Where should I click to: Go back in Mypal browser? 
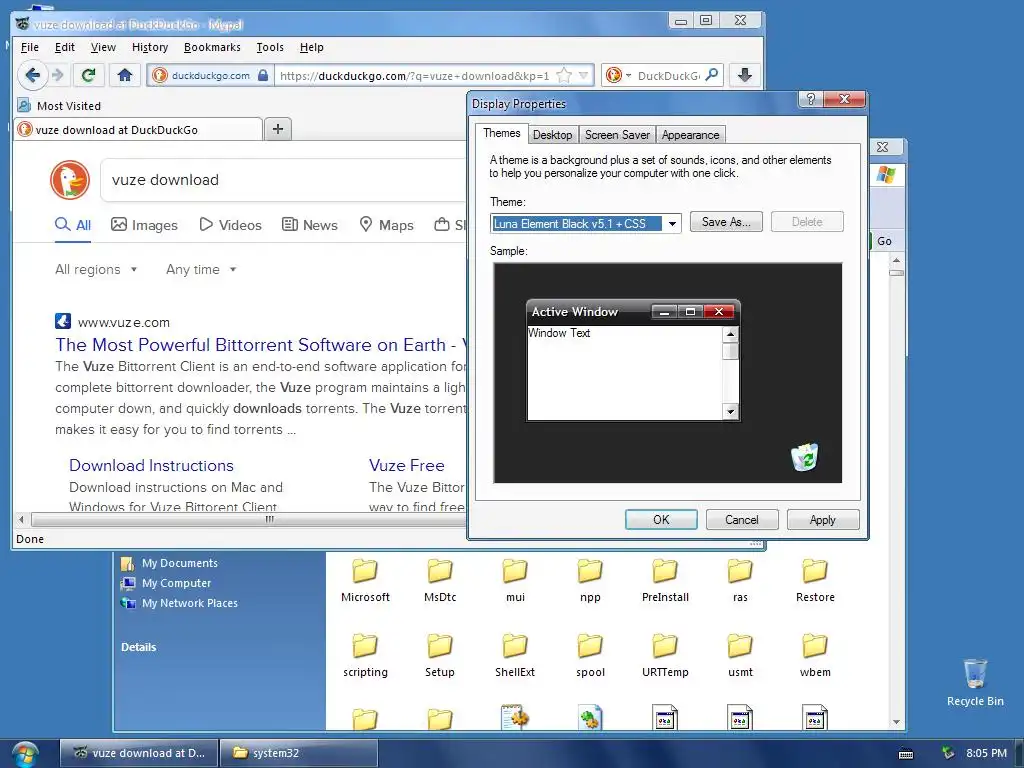tap(33, 75)
